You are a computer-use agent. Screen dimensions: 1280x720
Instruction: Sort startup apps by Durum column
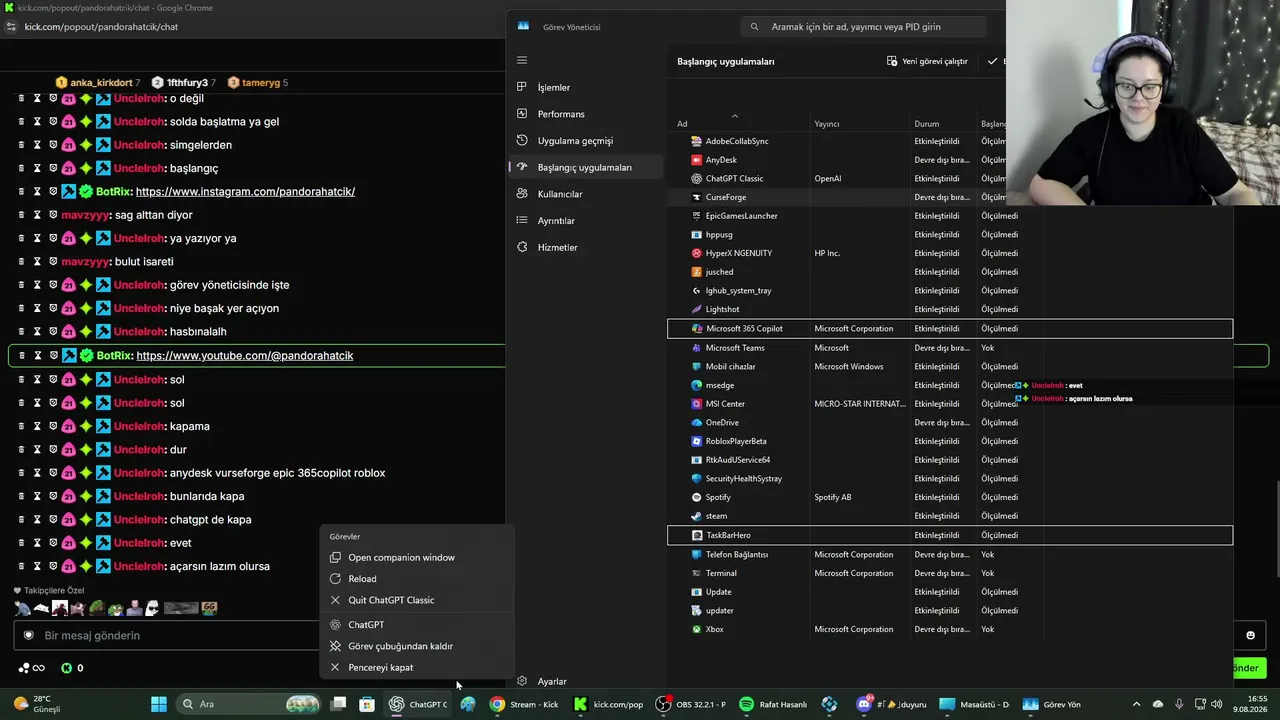click(x=927, y=124)
